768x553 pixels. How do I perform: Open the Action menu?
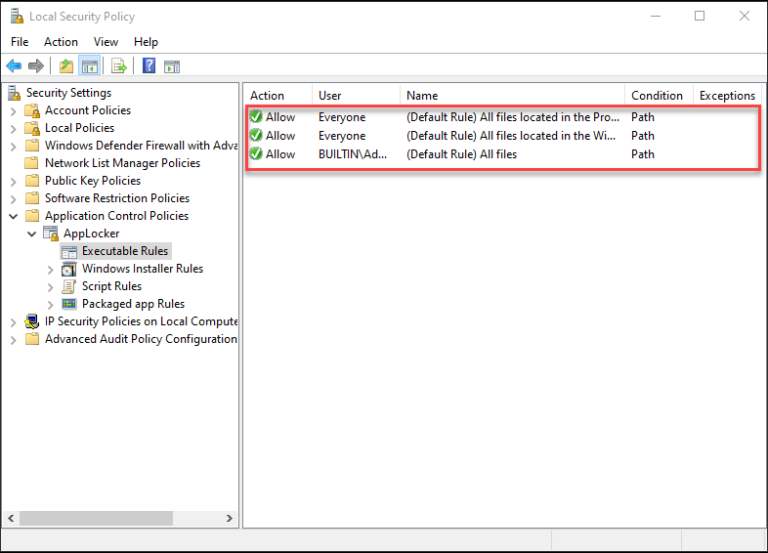(x=61, y=42)
